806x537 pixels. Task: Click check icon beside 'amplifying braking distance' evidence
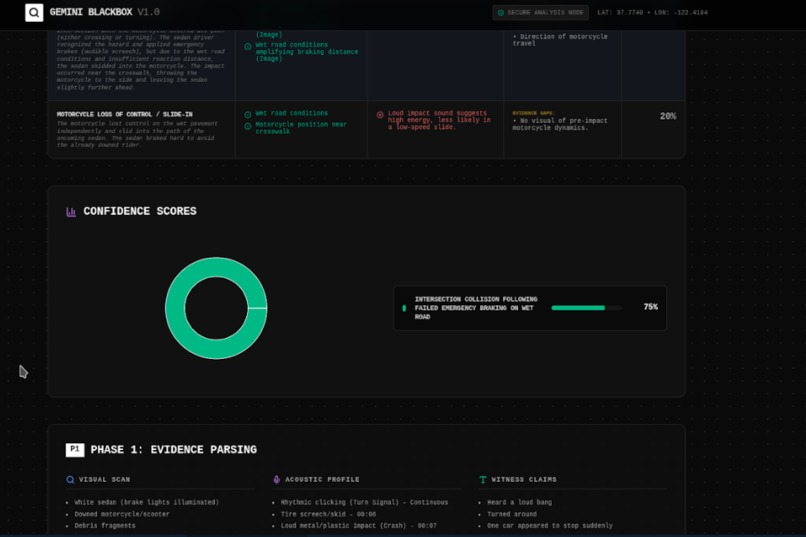[x=248, y=47]
